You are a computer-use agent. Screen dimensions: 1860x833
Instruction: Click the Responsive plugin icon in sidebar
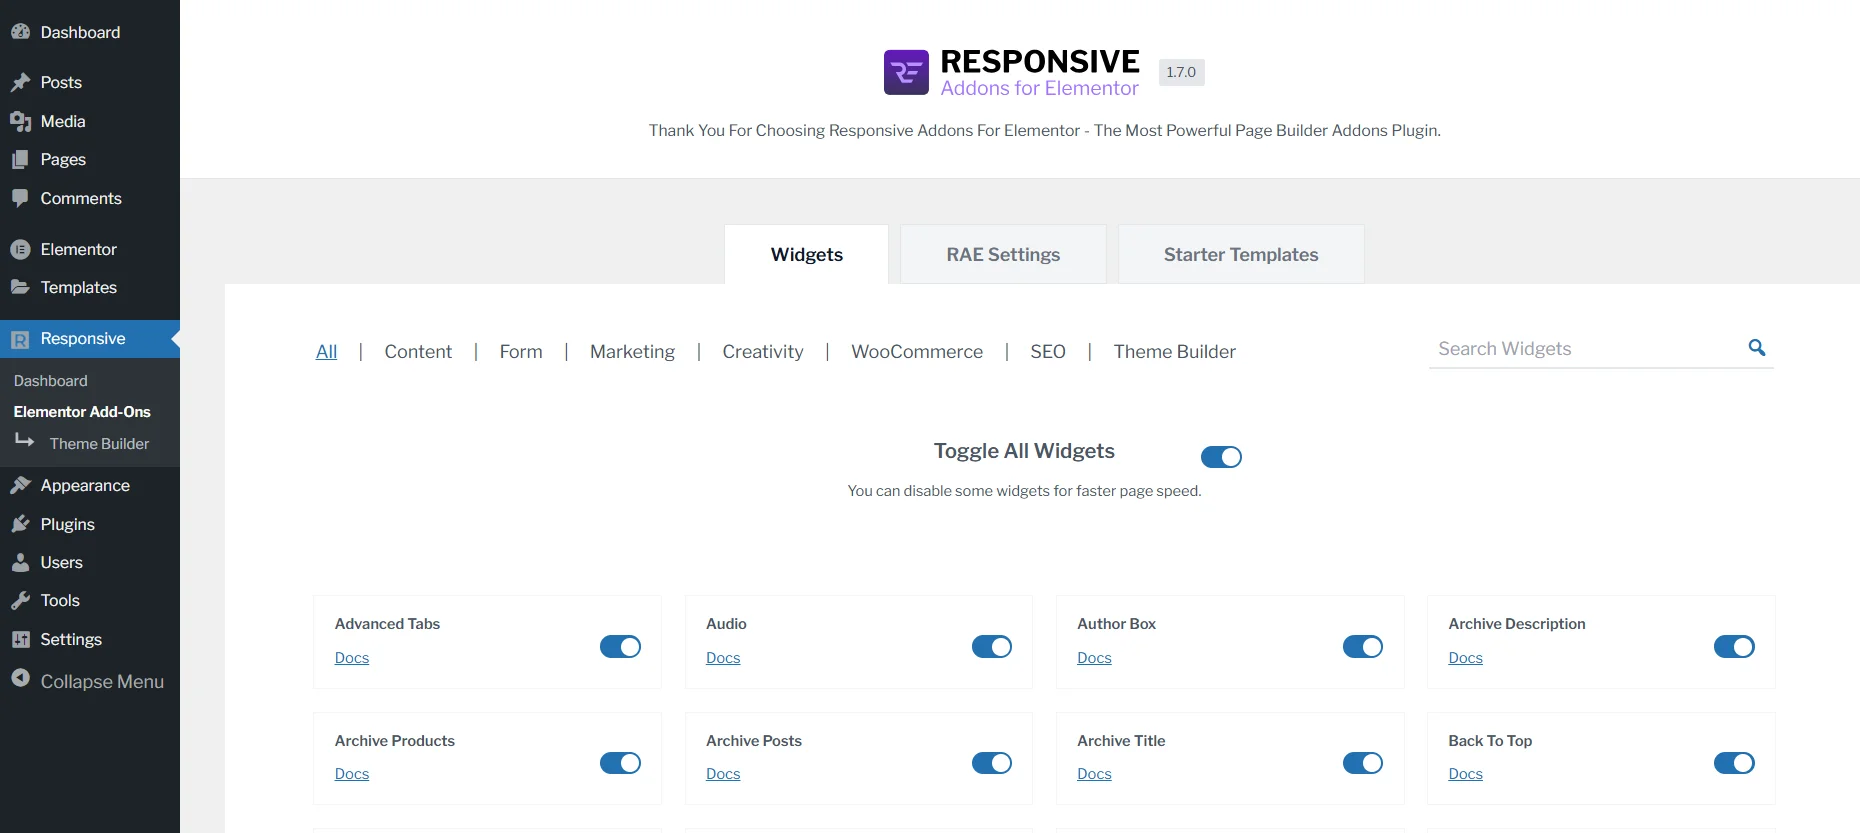tap(20, 339)
